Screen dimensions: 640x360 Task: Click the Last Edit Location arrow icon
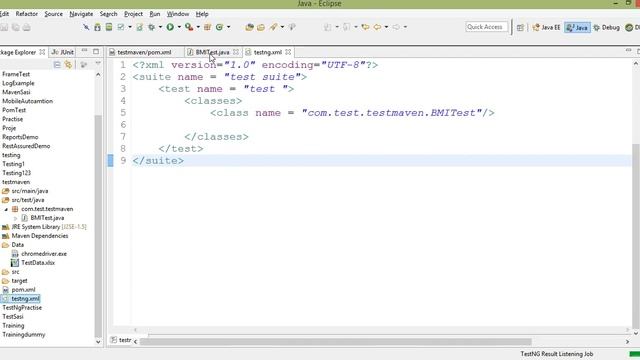coord(365,27)
